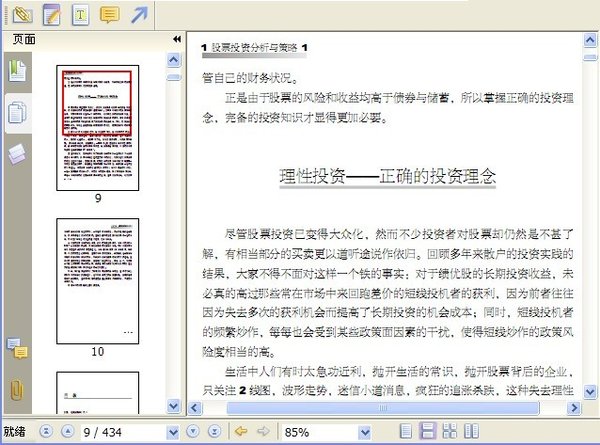Go to the first page

[x=46, y=432]
